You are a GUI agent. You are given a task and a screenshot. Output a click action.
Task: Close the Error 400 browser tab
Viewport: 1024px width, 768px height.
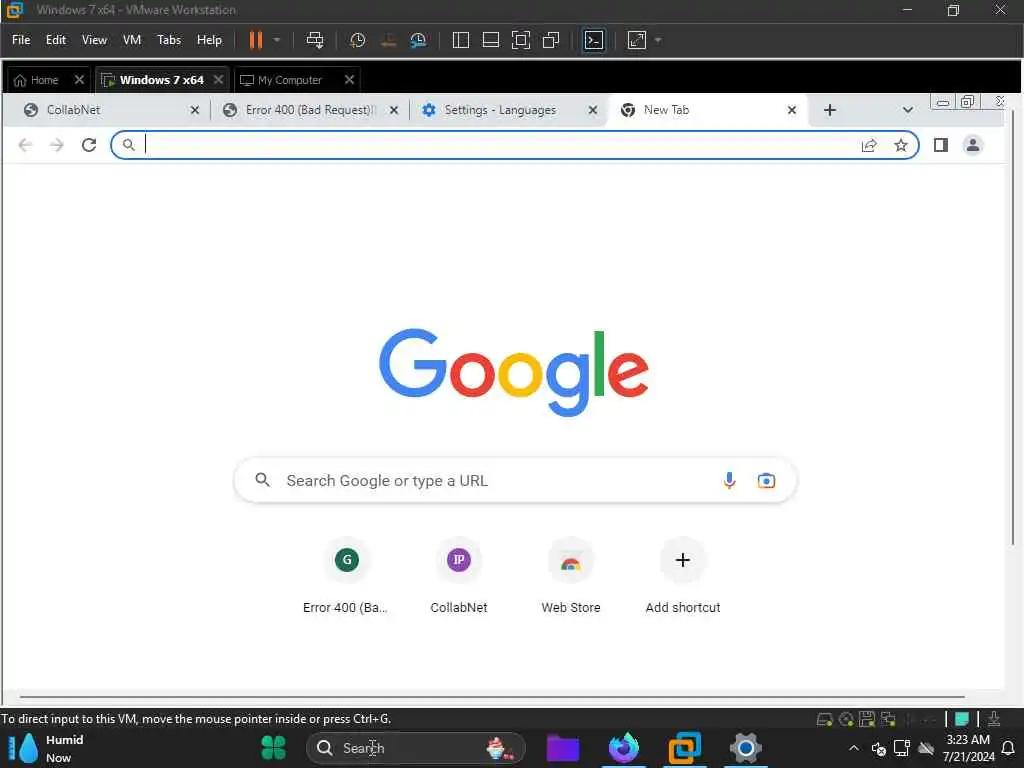(x=394, y=110)
